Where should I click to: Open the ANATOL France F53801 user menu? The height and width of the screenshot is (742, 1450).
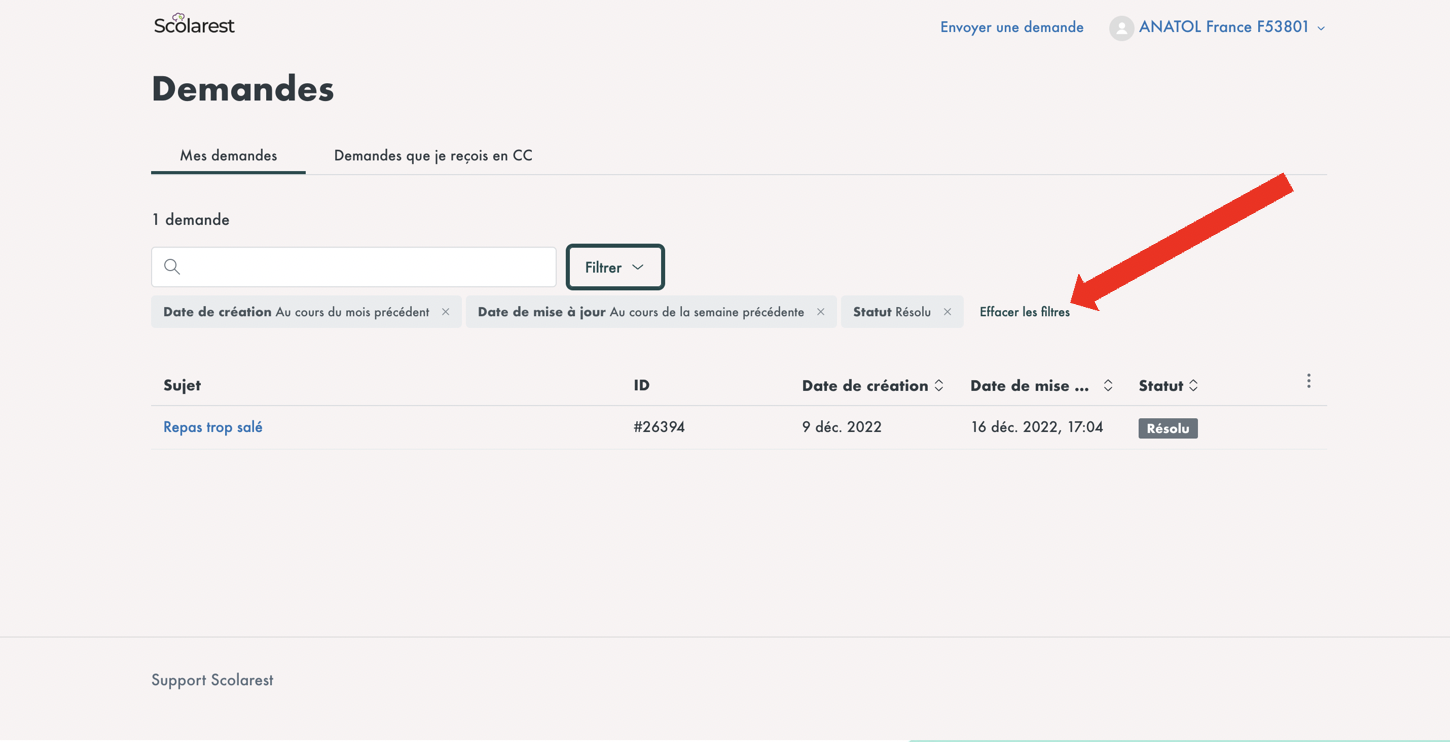[1231, 27]
